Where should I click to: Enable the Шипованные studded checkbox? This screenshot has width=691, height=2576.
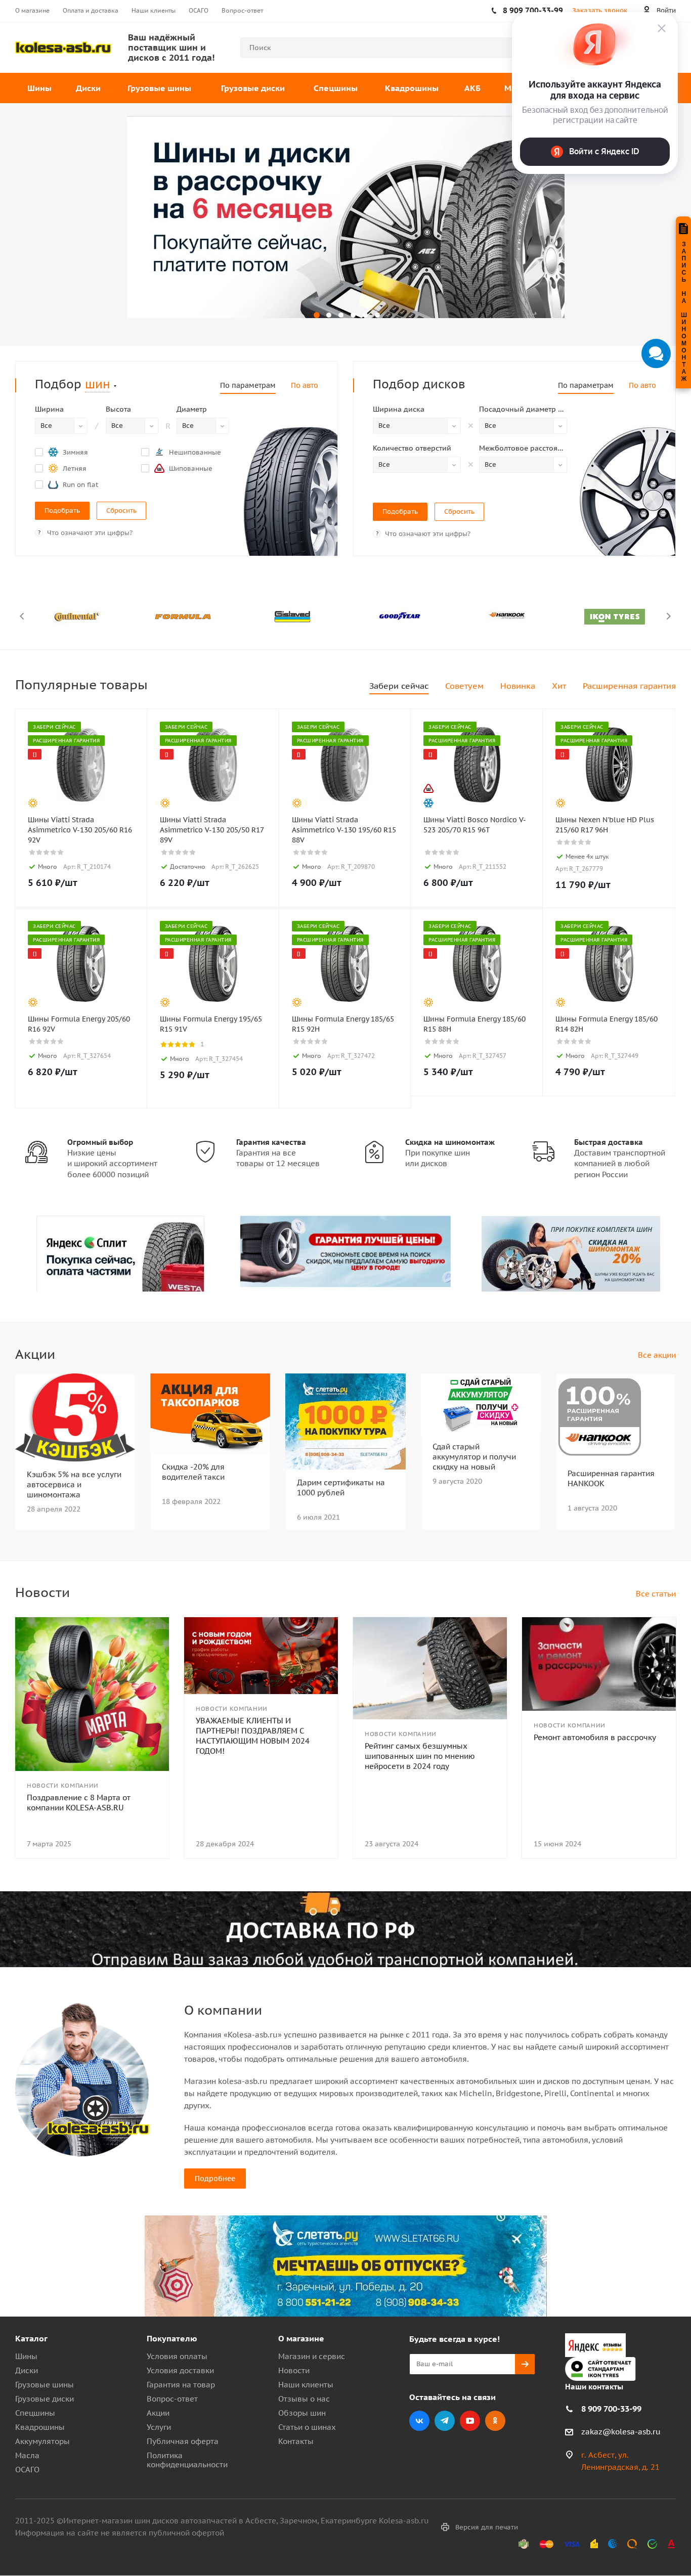point(145,468)
